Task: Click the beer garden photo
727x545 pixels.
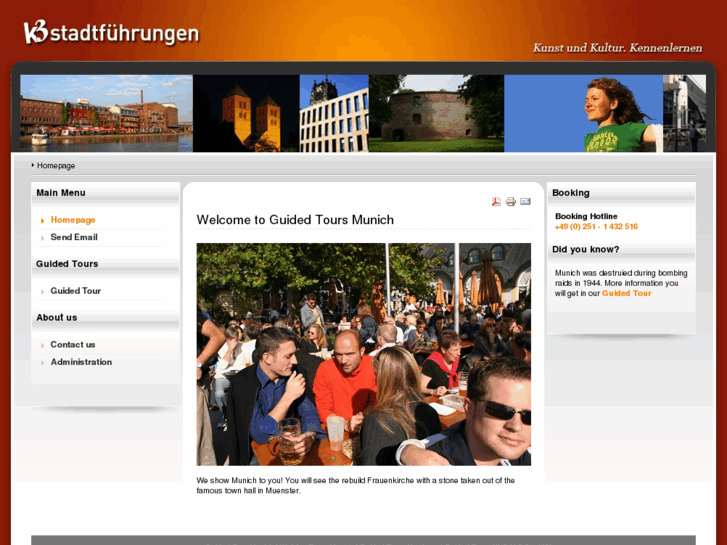Action: pos(364,354)
